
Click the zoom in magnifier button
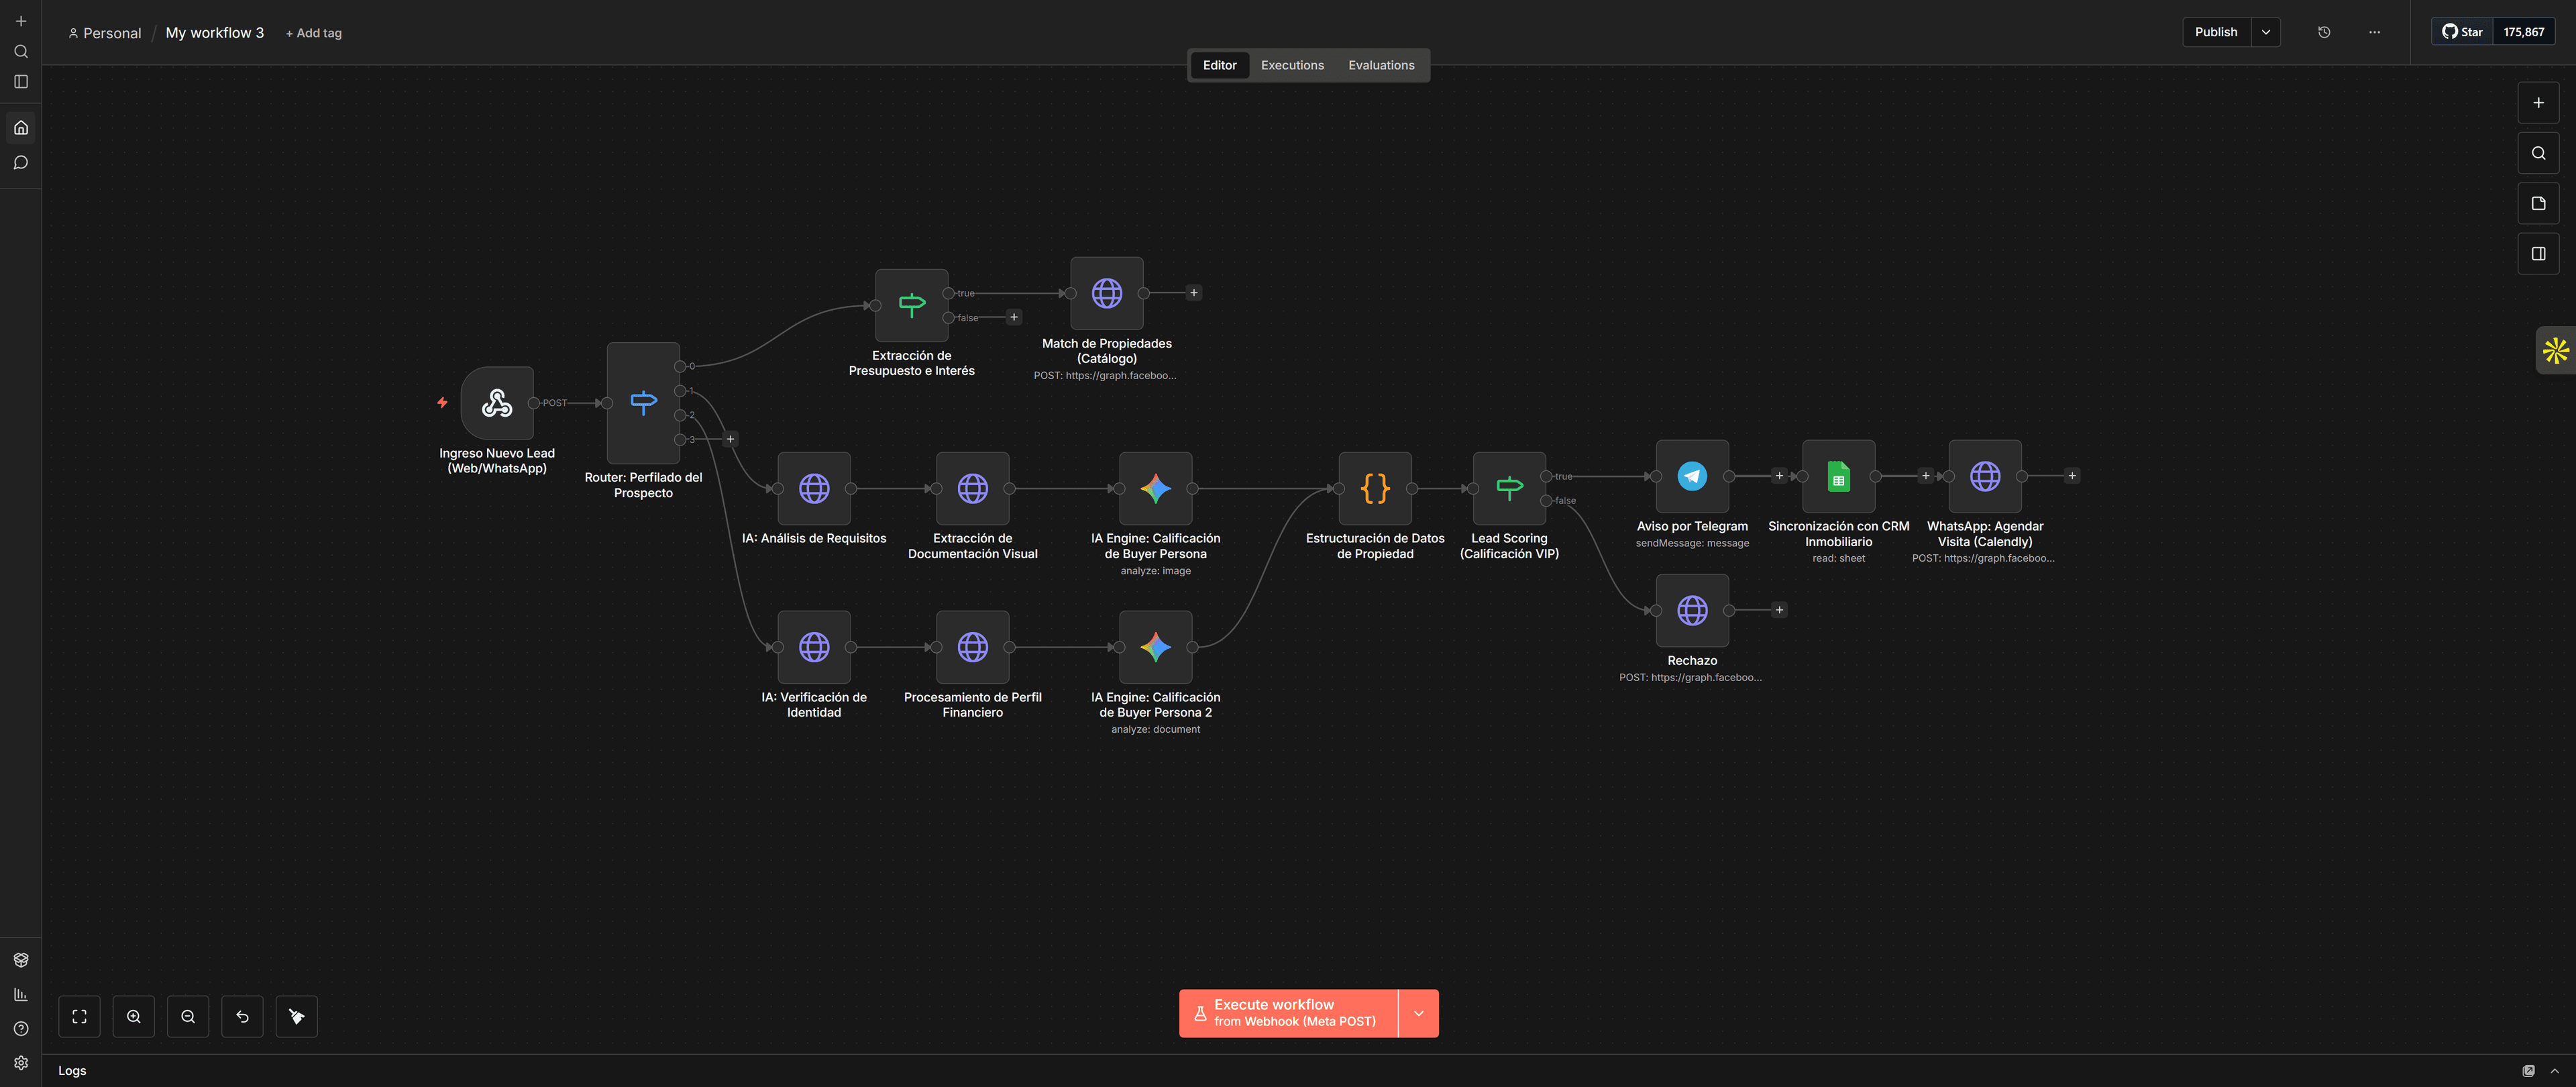pos(134,1016)
